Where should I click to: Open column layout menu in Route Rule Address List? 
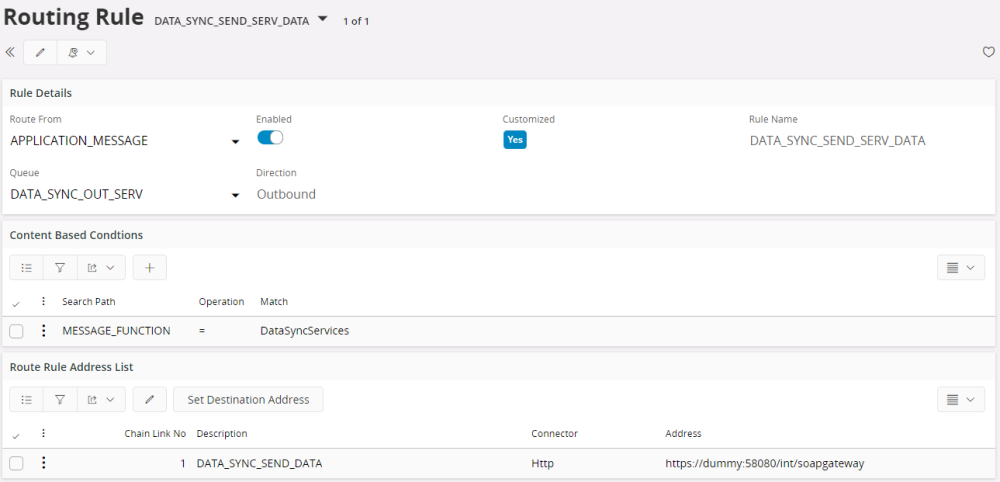click(960, 400)
